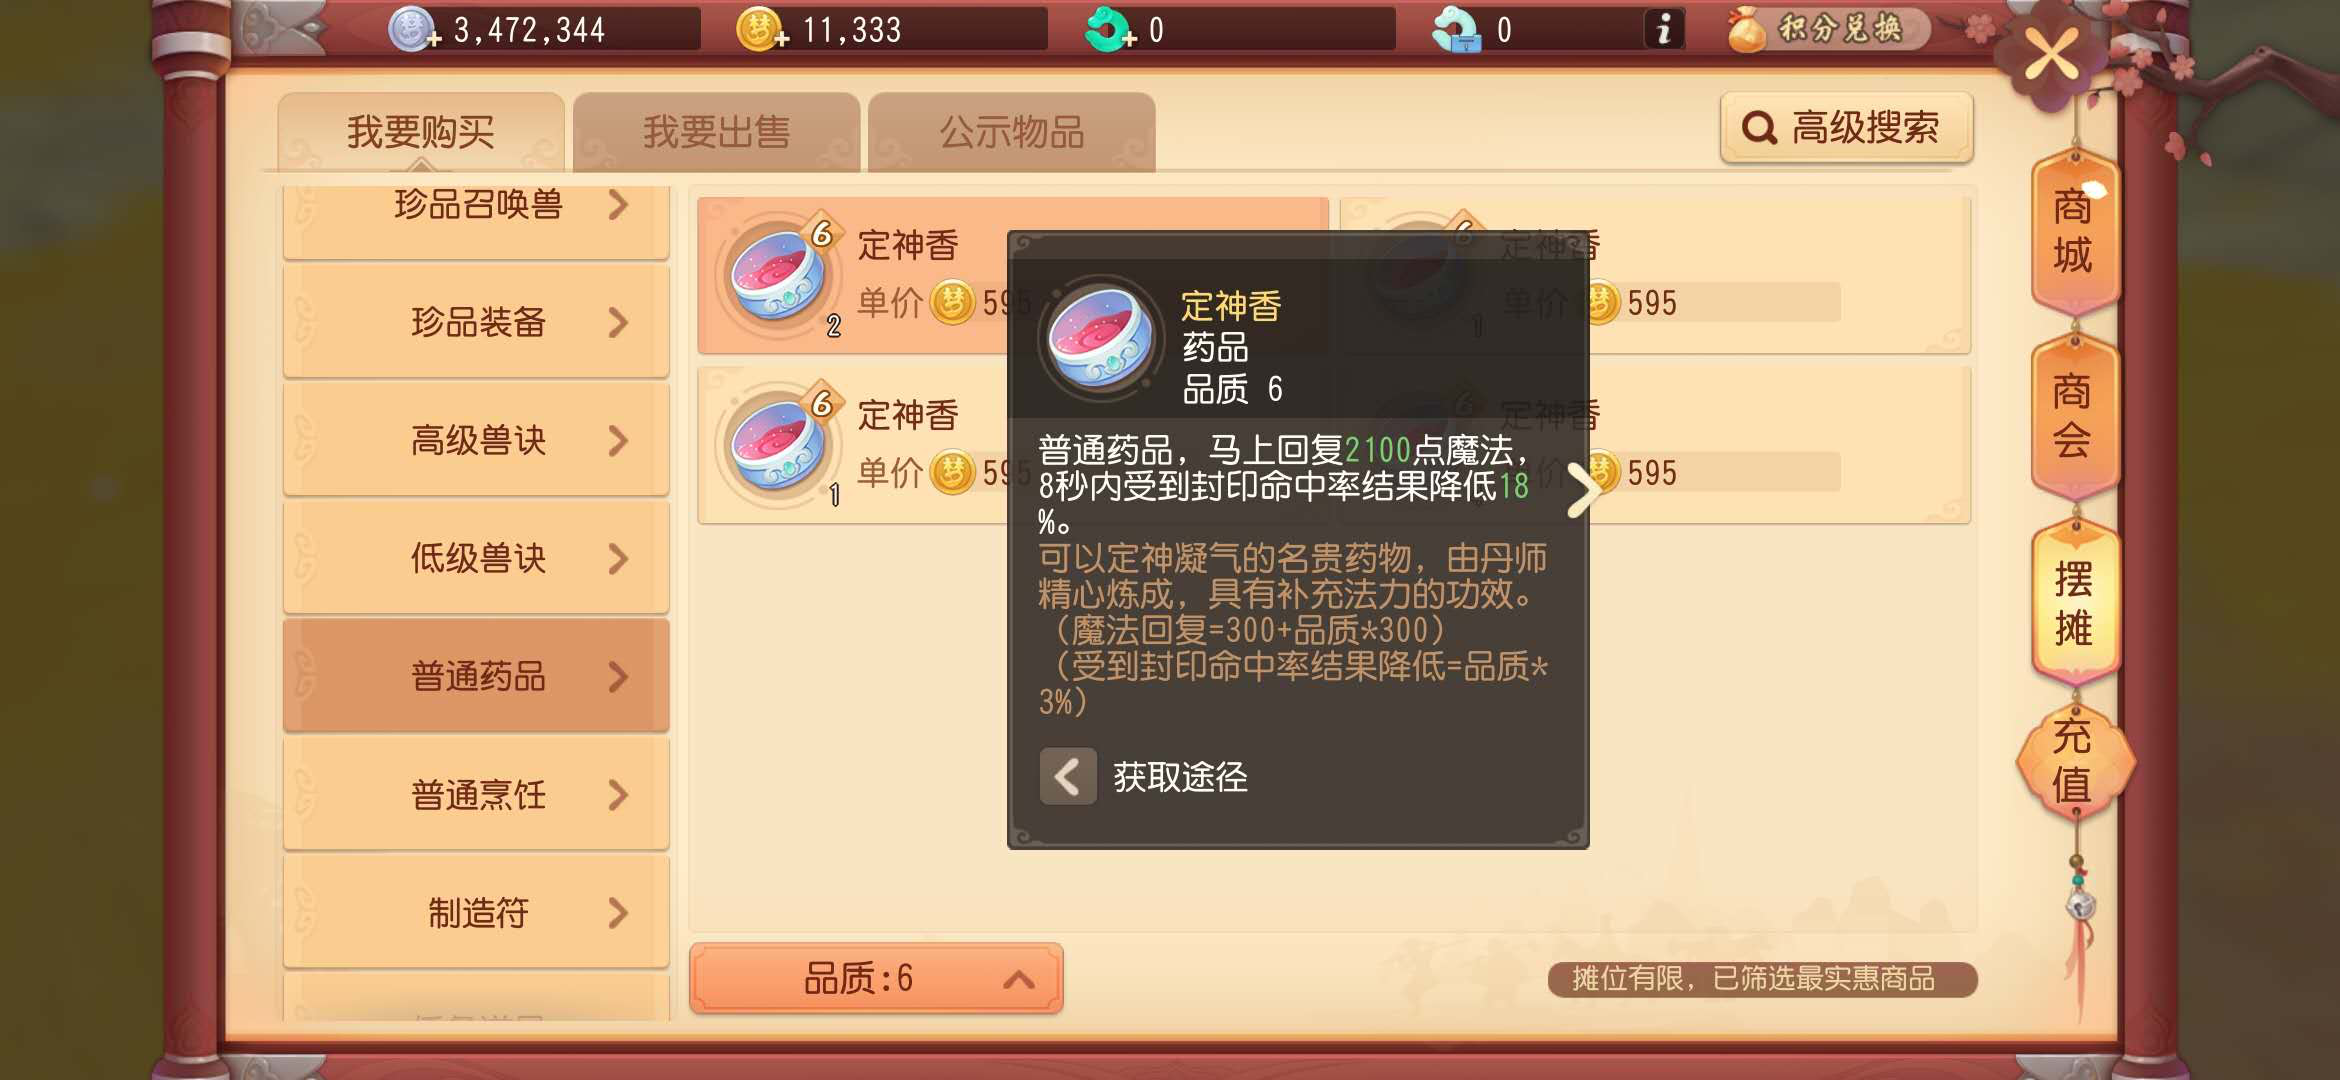Expand 高级兽诀 category
The width and height of the screenshot is (2340, 1080).
click(x=476, y=440)
